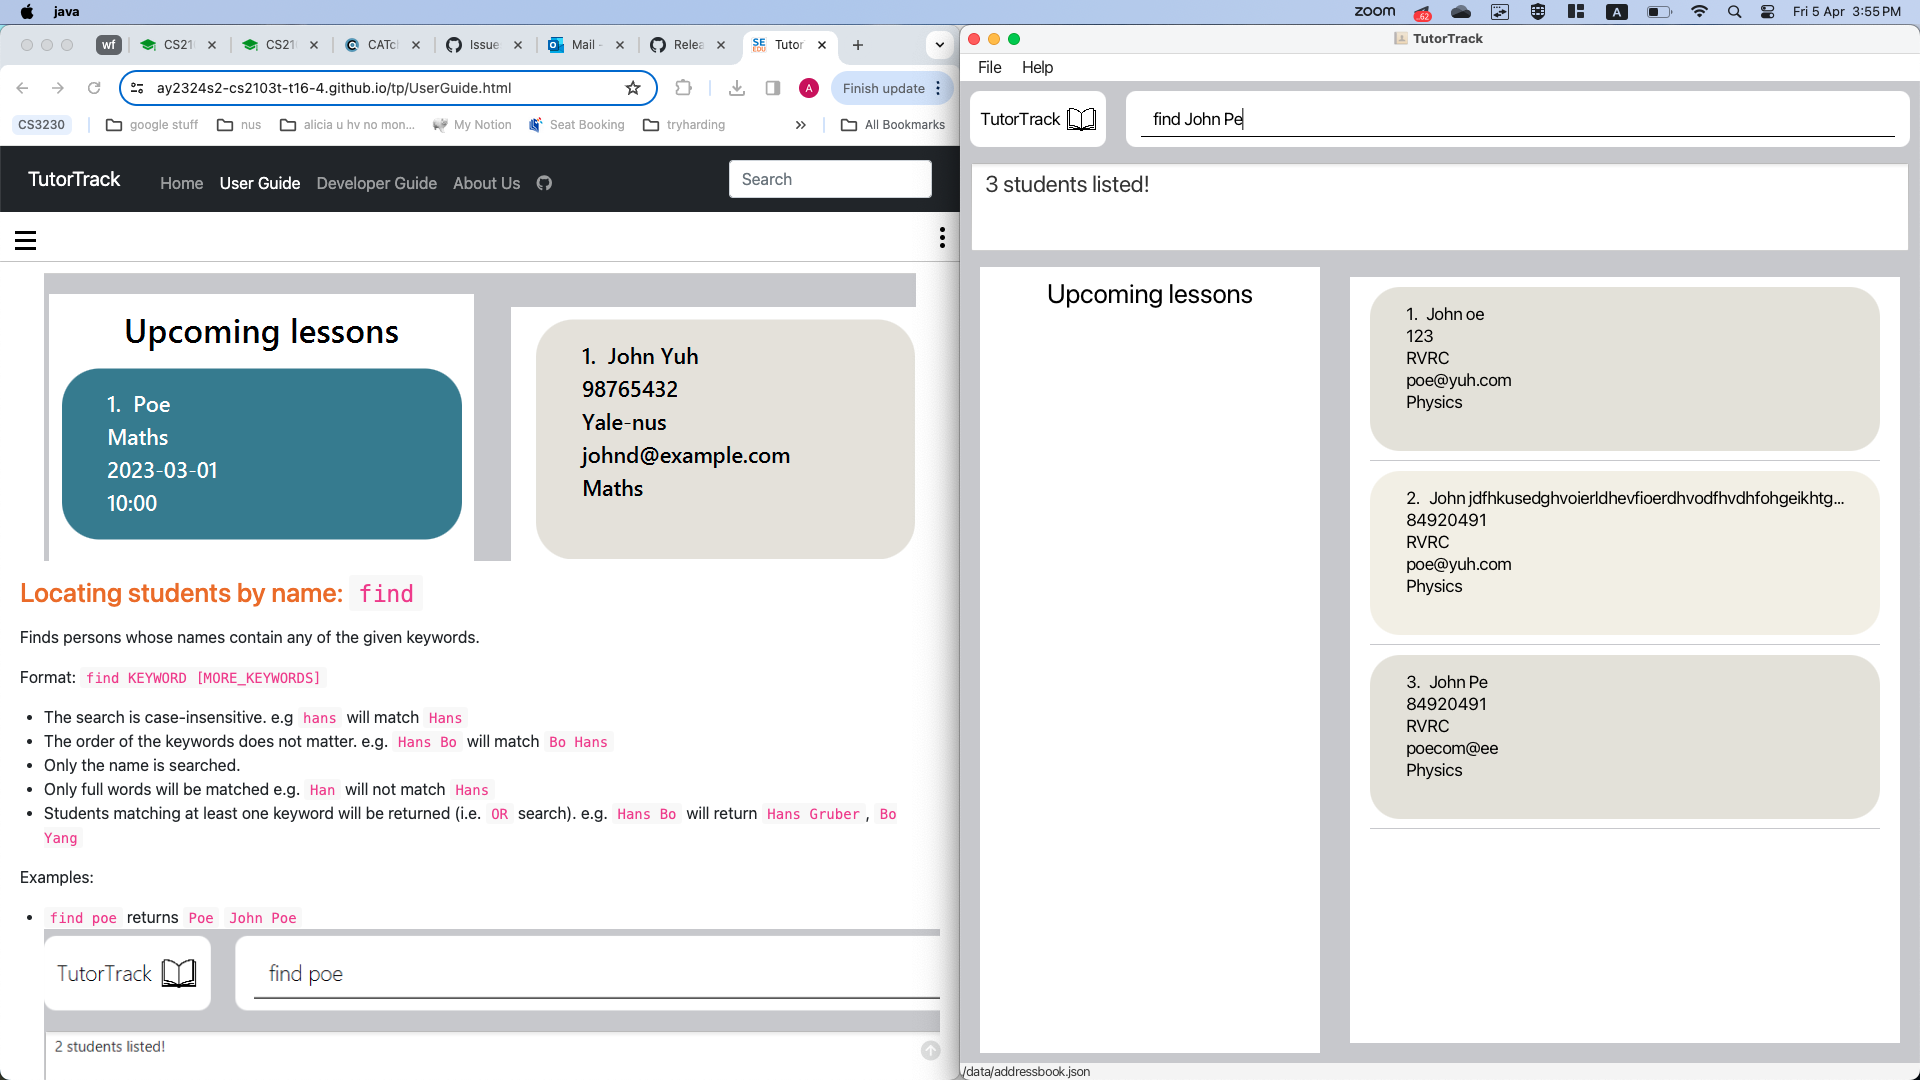Toggle the browser side panel icon
Screen dimensions: 1920x1080
coord(773,88)
